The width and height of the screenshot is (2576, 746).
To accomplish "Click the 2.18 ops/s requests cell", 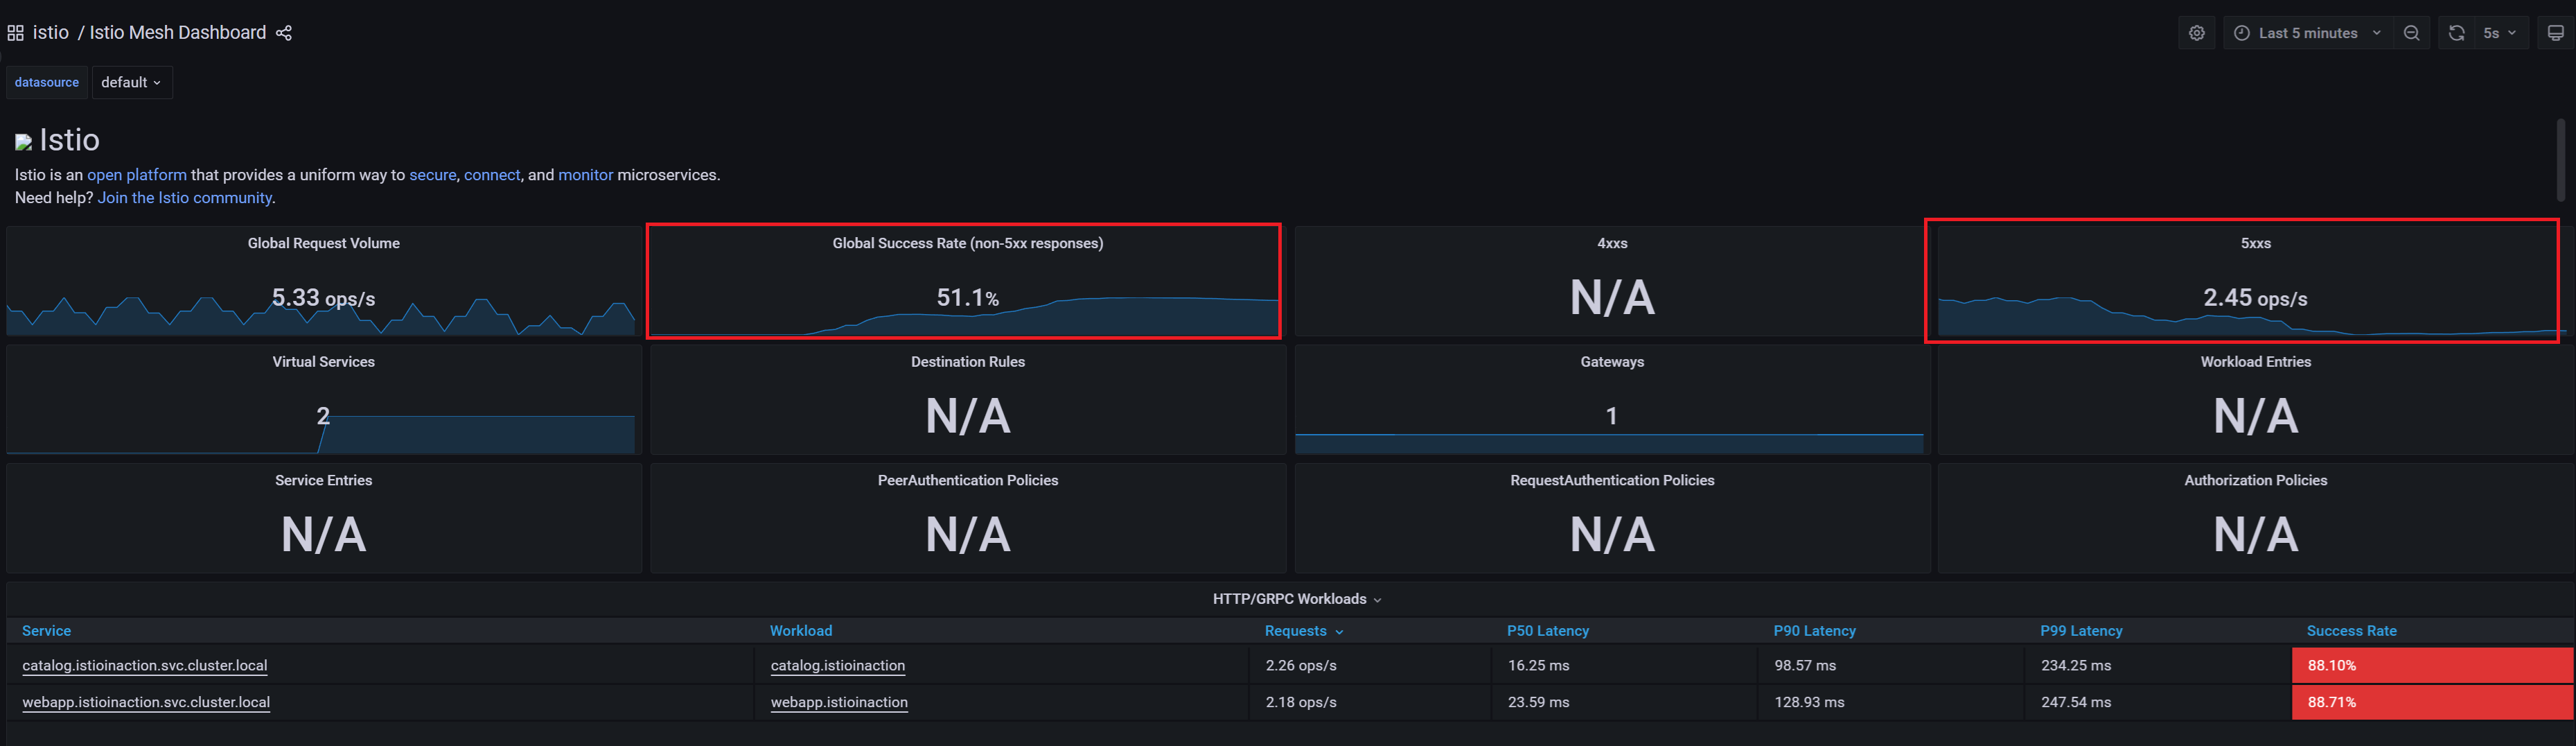I will coord(1370,703).
